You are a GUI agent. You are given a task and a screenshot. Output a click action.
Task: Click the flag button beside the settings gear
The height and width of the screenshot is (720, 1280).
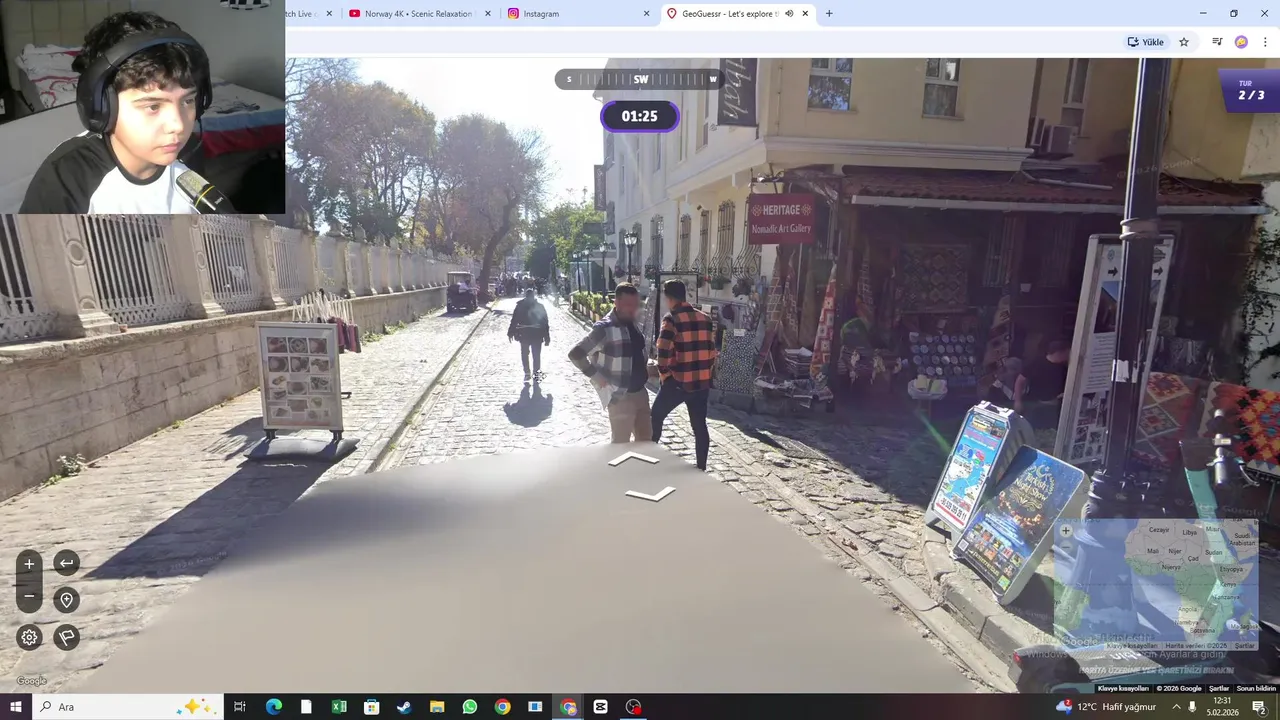(66, 637)
